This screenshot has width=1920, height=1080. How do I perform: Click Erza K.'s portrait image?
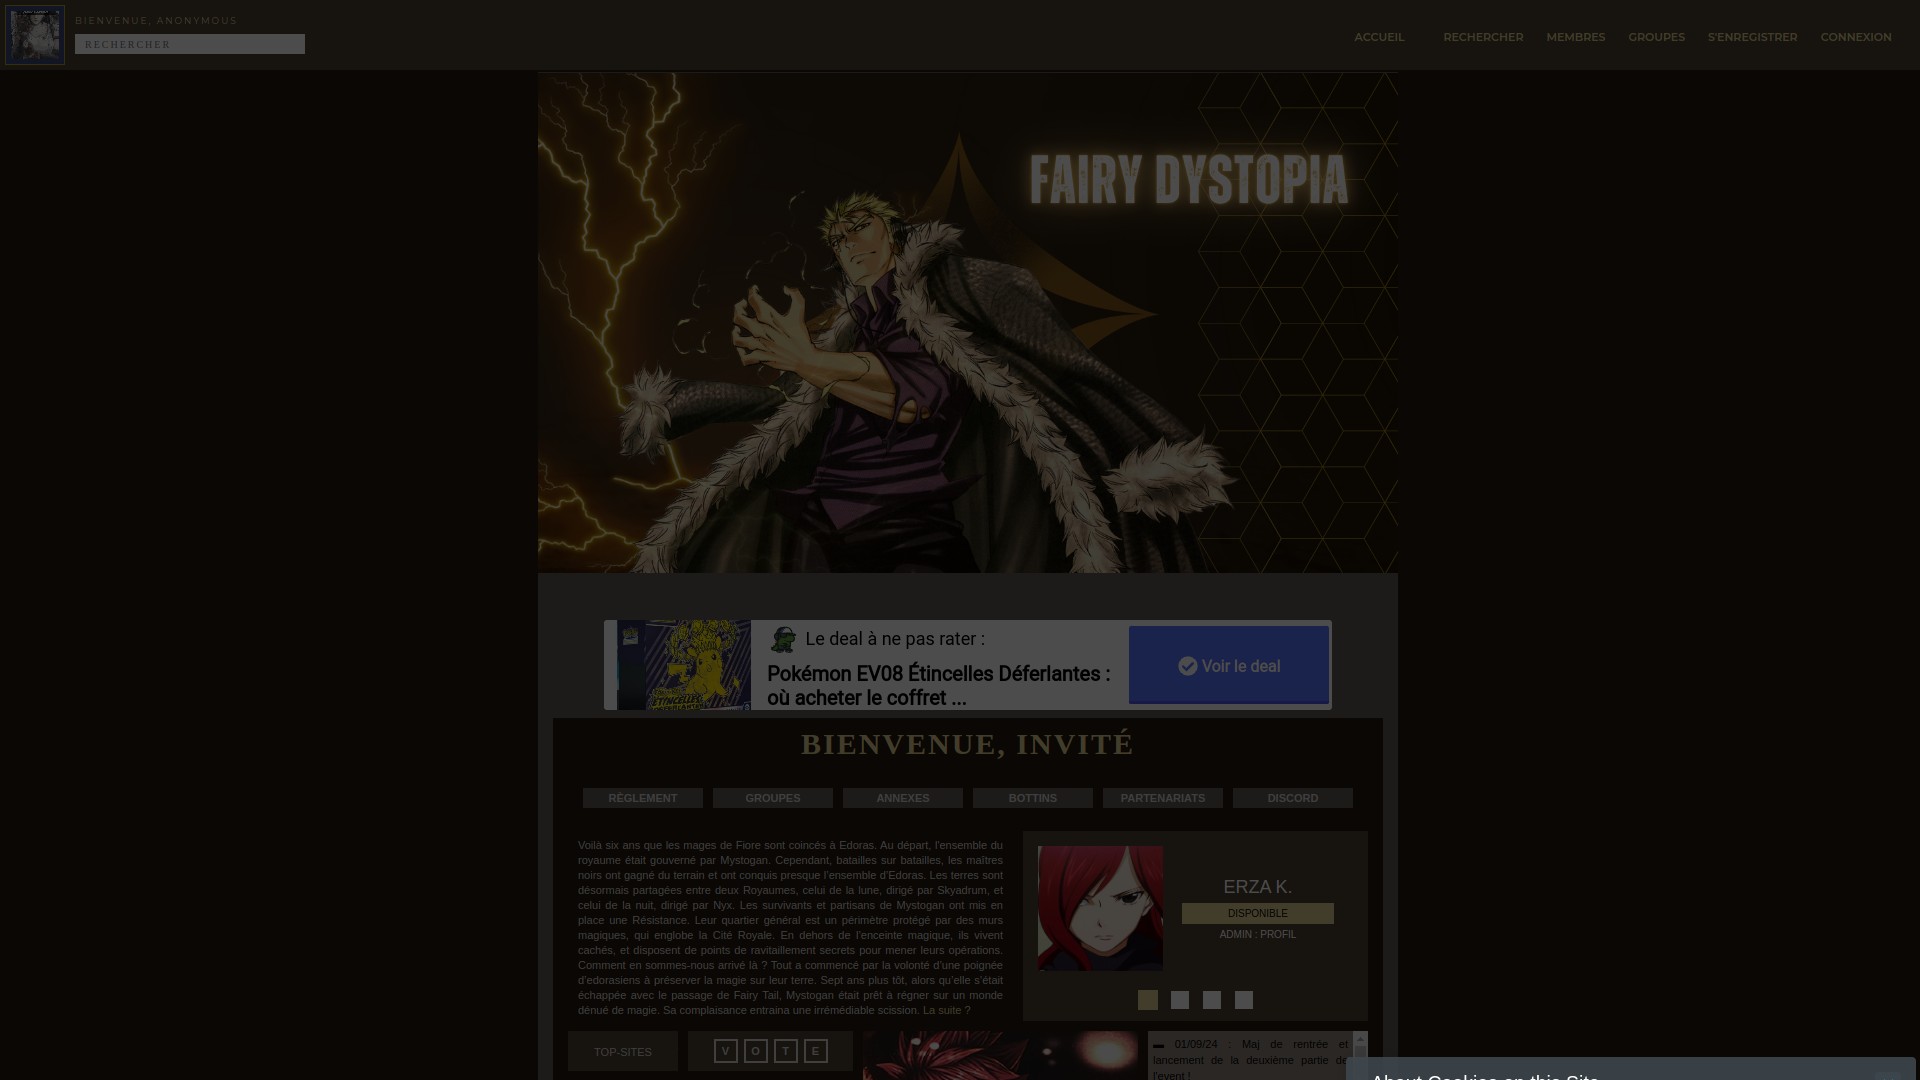1100,908
